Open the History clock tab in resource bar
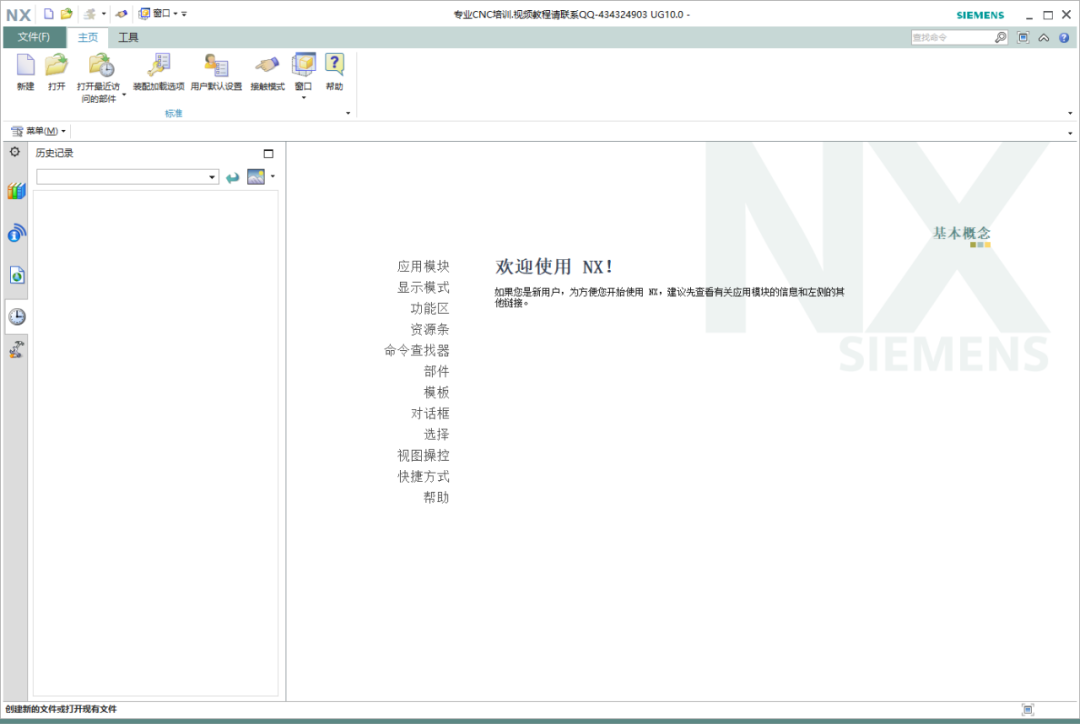 click(x=17, y=316)
